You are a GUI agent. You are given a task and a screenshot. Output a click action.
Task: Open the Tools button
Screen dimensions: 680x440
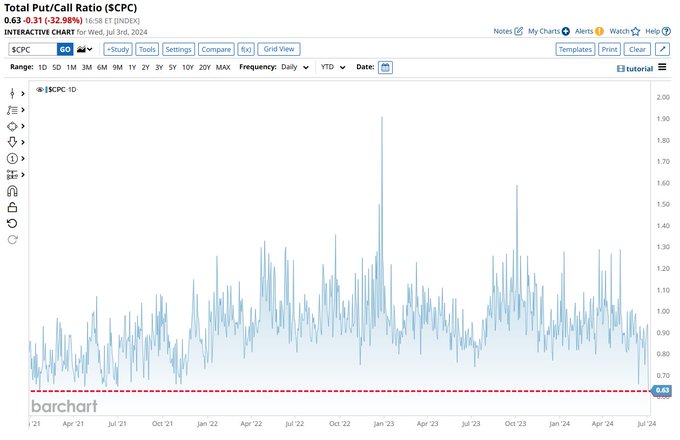tap(147, 49)
